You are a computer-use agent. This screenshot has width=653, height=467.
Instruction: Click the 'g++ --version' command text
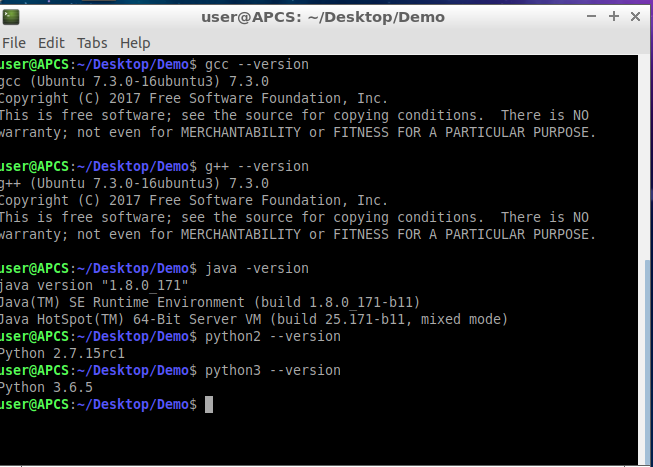[257, 167]
